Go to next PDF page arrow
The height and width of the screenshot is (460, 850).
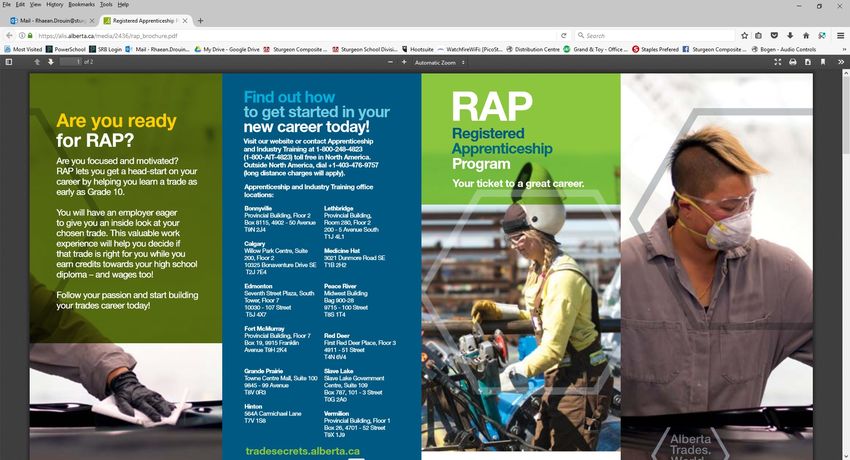pyautogui.click(x=50, y=62)
